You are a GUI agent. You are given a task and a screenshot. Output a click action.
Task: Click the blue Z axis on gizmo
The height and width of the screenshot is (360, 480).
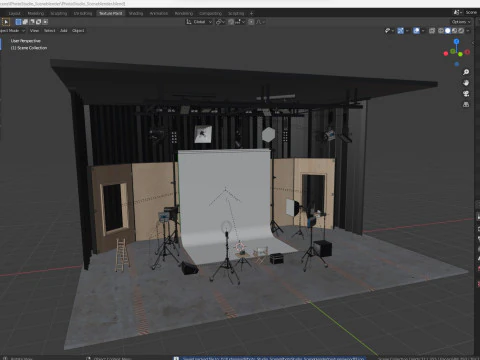coord(457,41)
